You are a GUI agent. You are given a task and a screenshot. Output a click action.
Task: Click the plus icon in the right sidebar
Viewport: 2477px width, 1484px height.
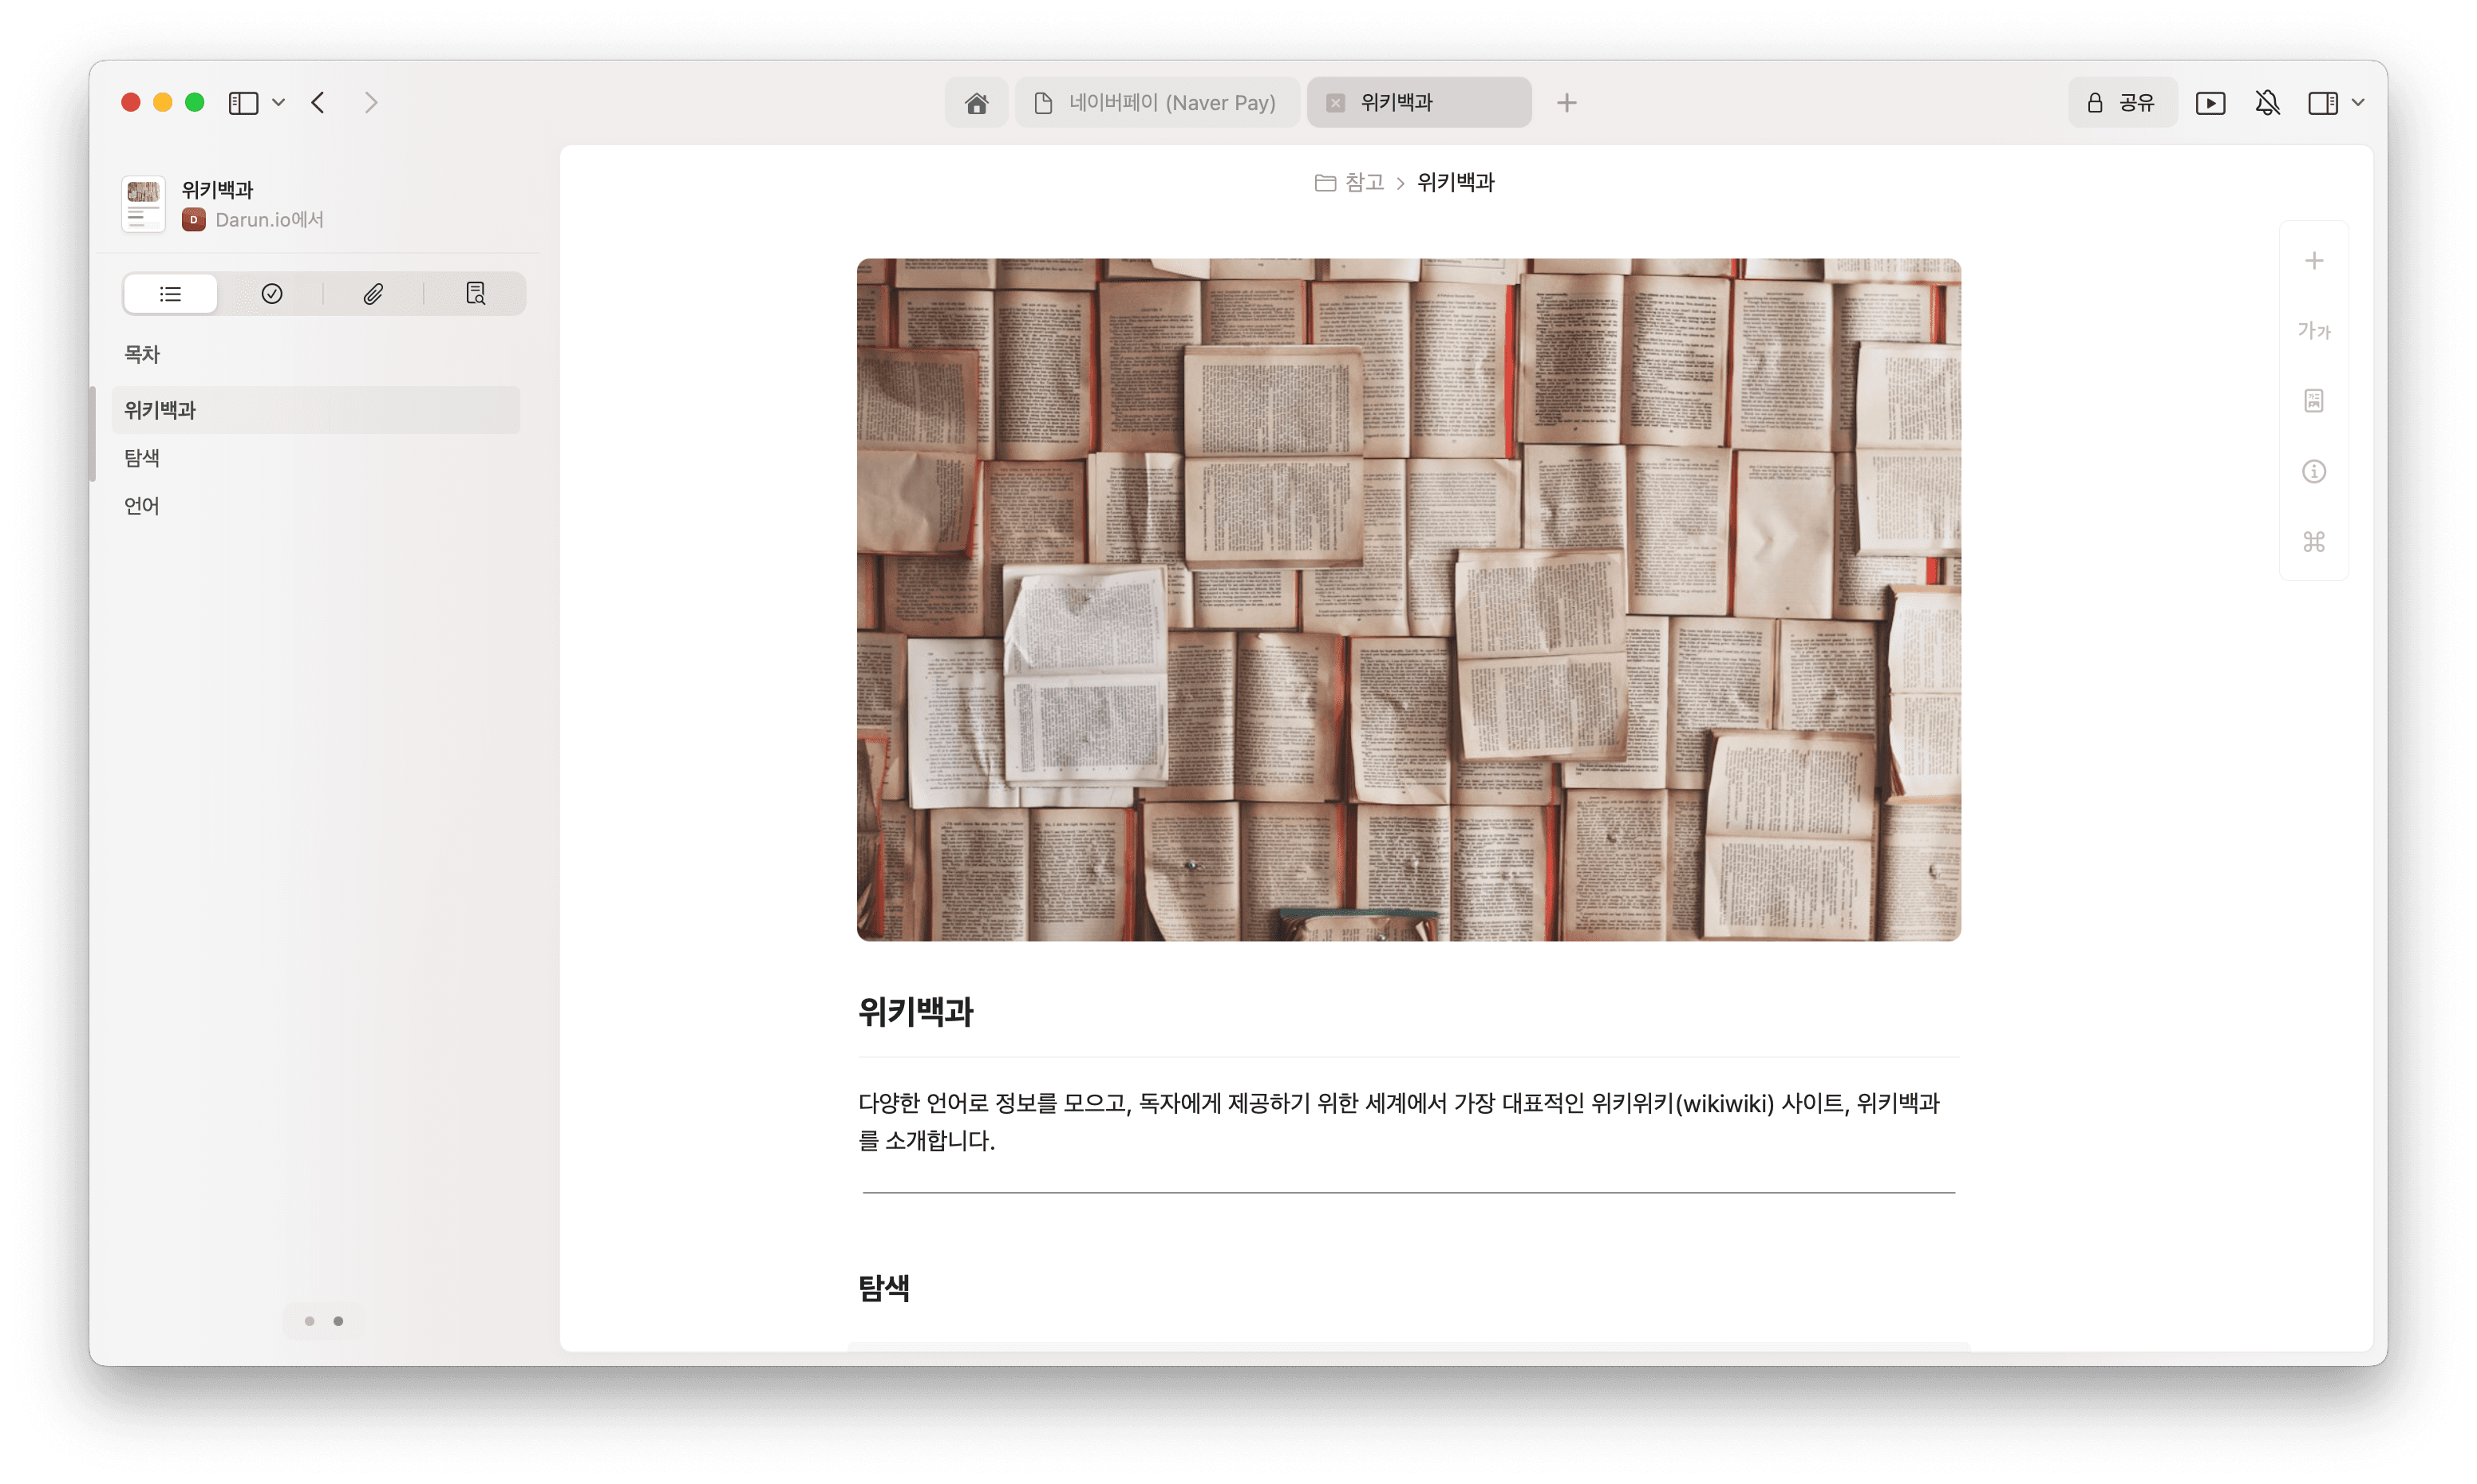pyautogui.click(x=2314, y=260)
